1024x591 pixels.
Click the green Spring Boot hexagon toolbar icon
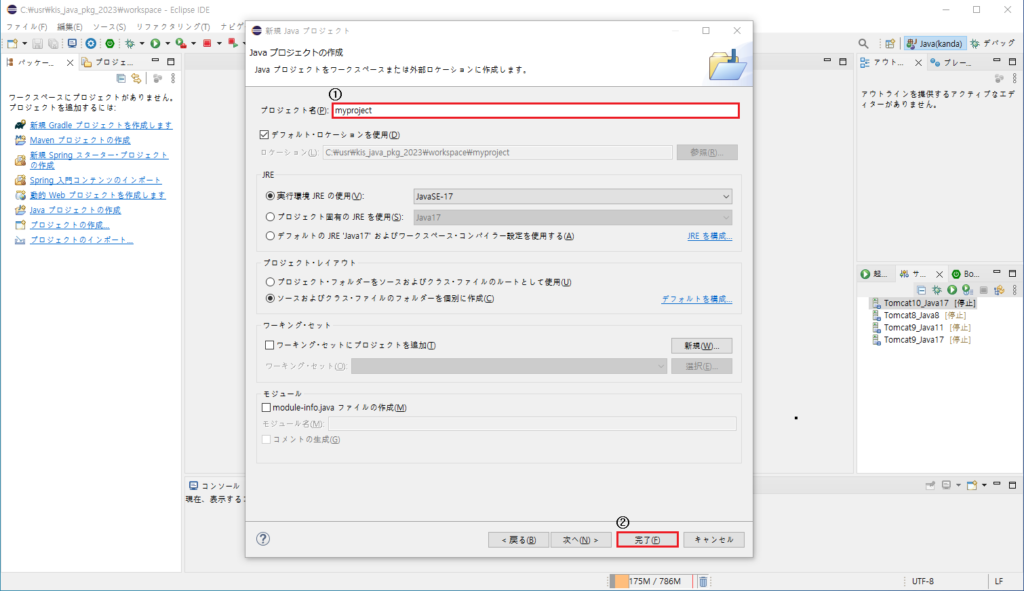point(110,44)
